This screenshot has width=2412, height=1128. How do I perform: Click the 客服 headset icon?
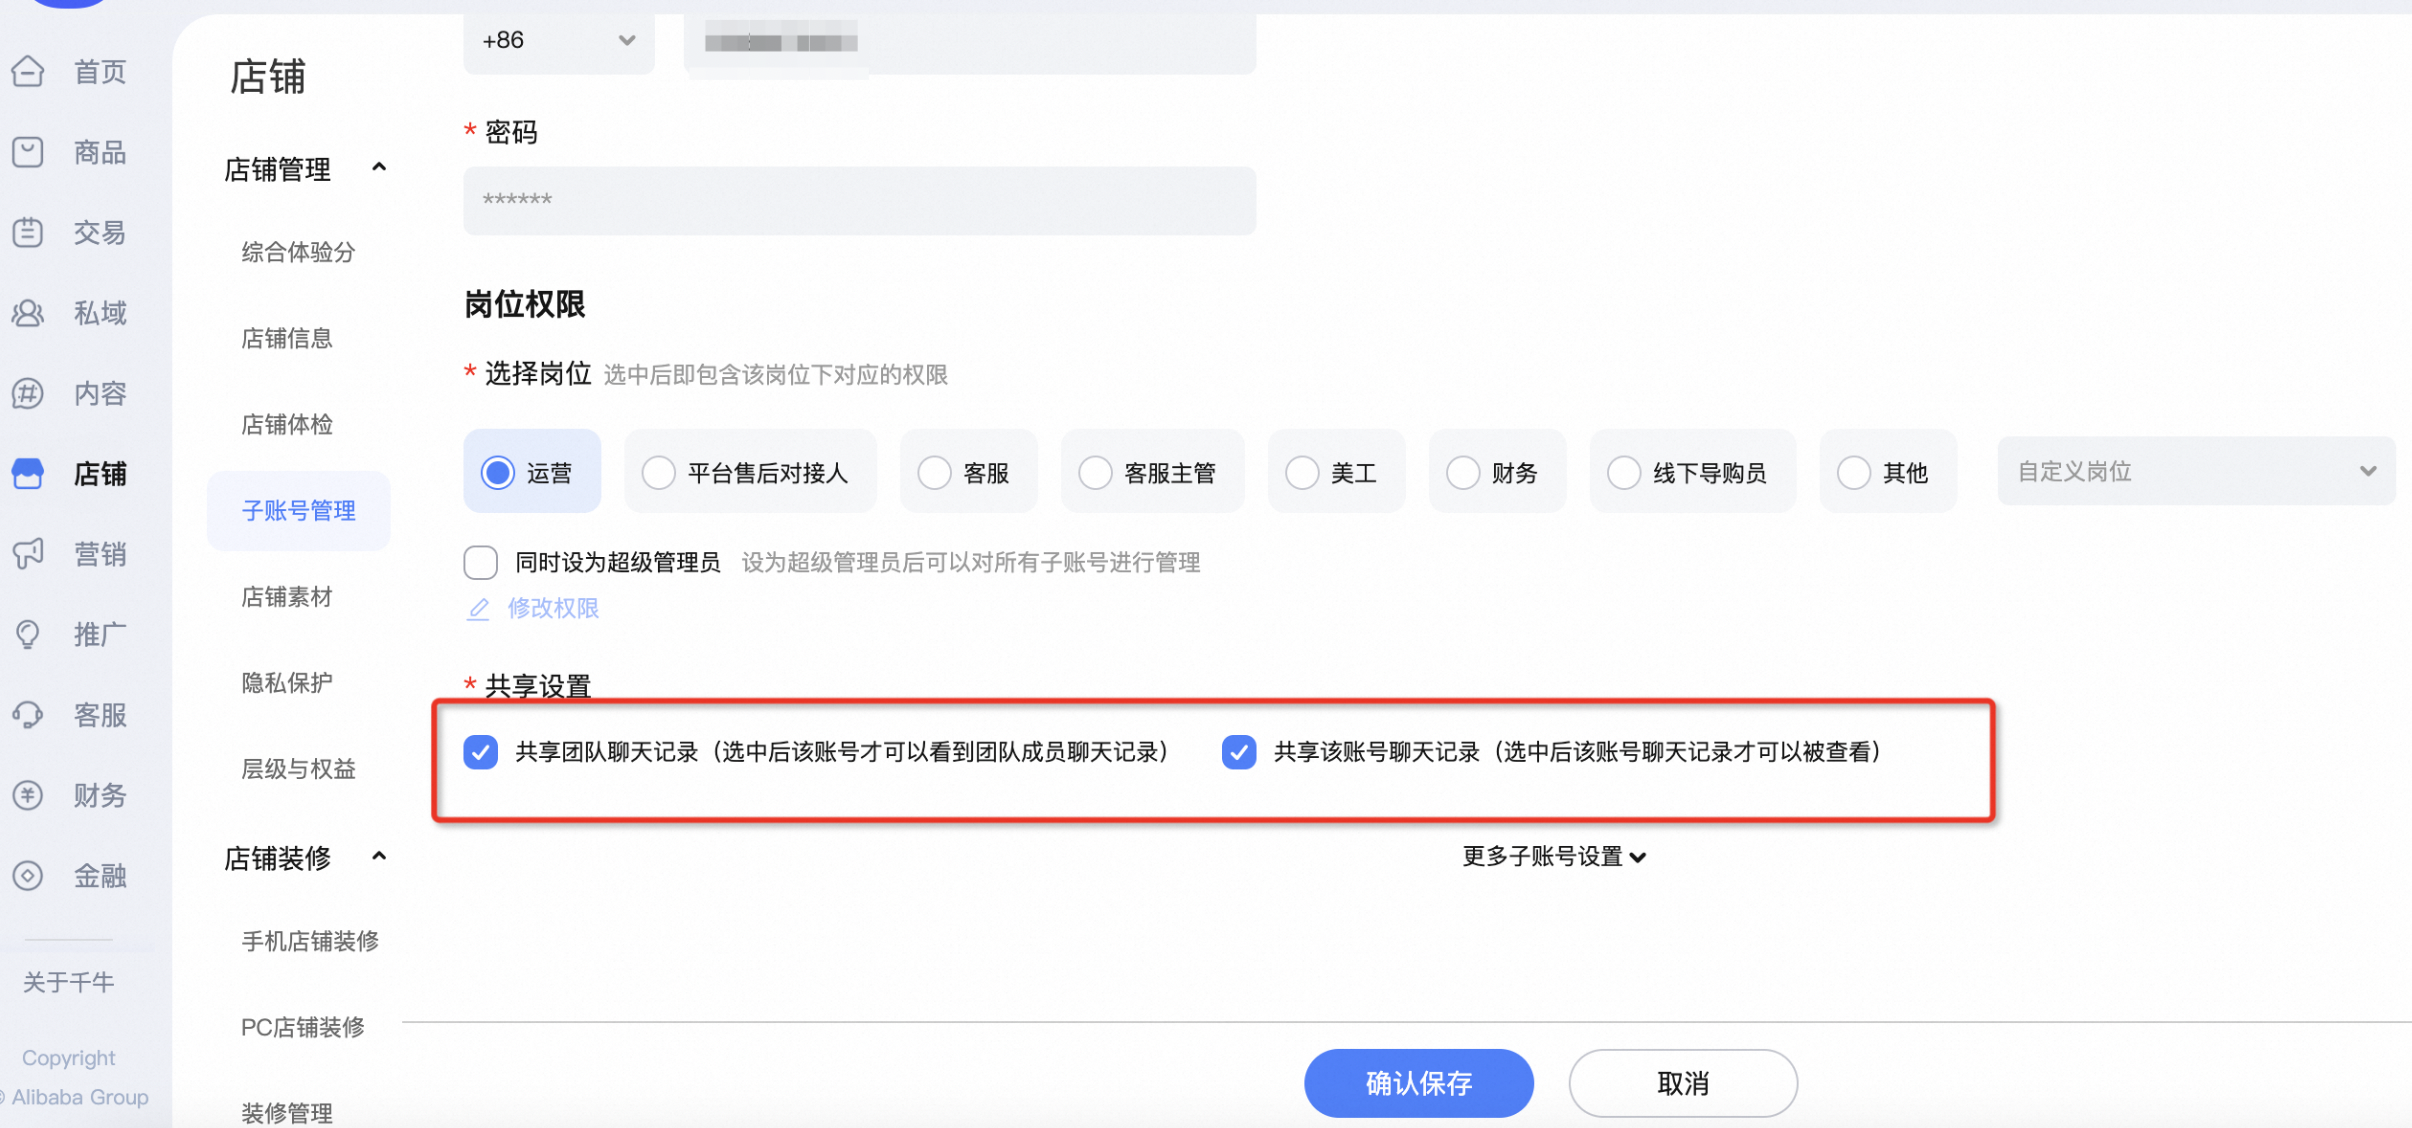point(28,714)
